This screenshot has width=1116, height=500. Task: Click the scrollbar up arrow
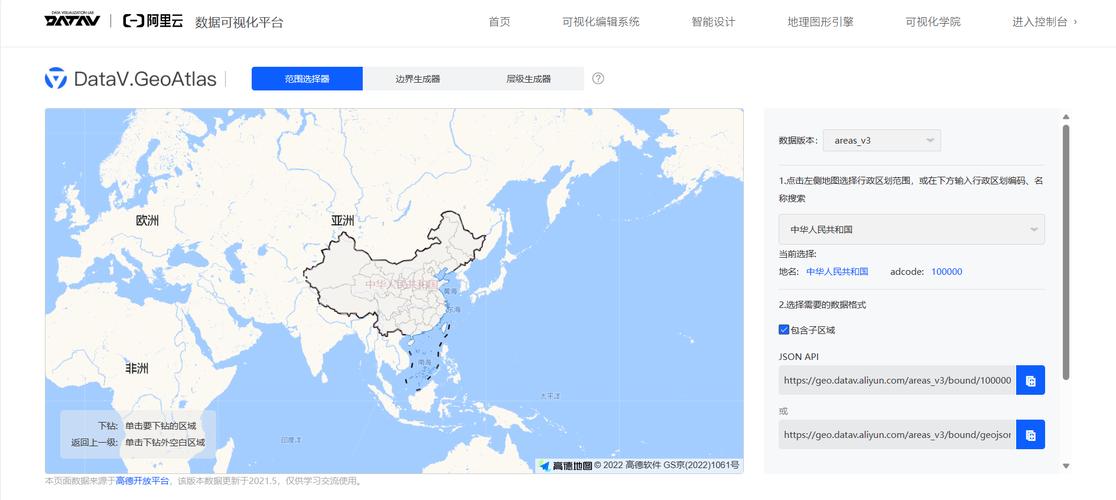point(1065,117)
